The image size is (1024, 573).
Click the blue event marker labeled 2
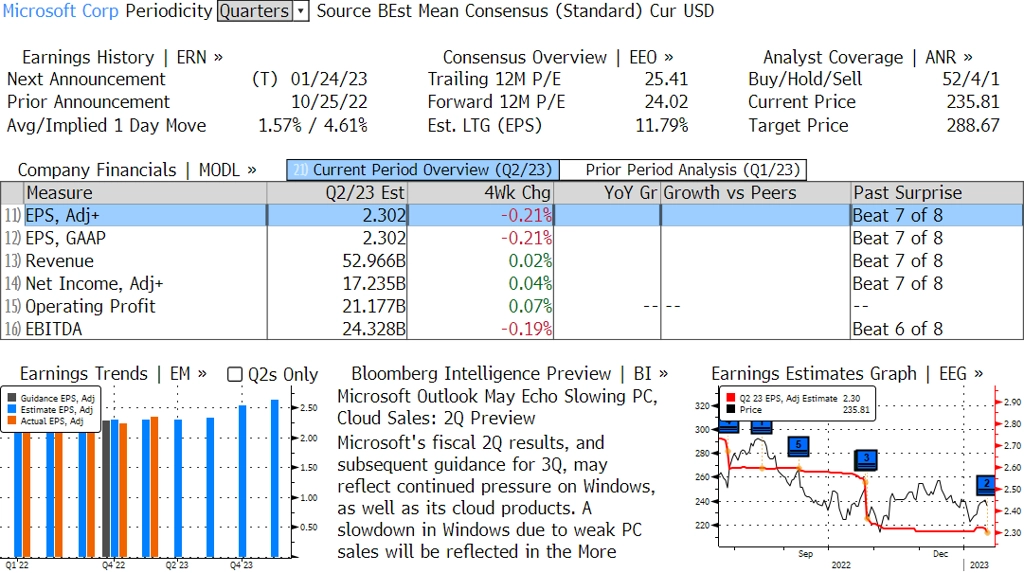[x=986, y=485]
